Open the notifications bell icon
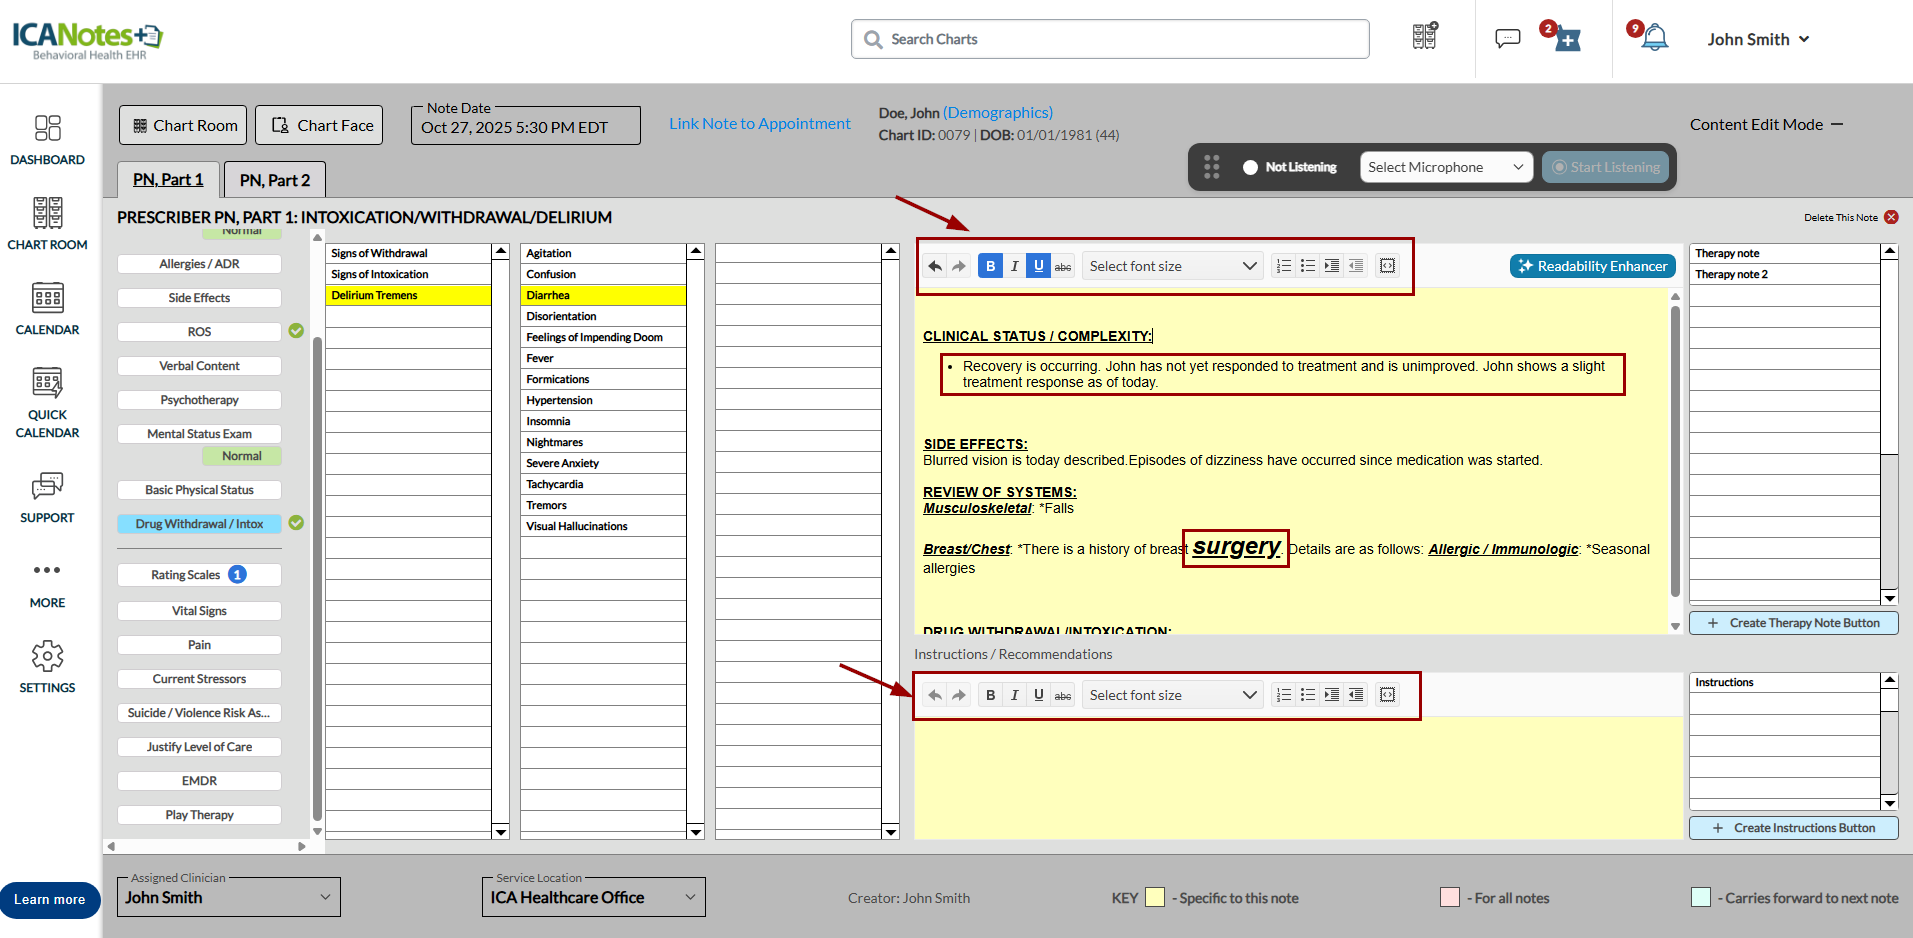This screenshot has height=938, width=1913. pyautogui.click(x=1655, y=39)
